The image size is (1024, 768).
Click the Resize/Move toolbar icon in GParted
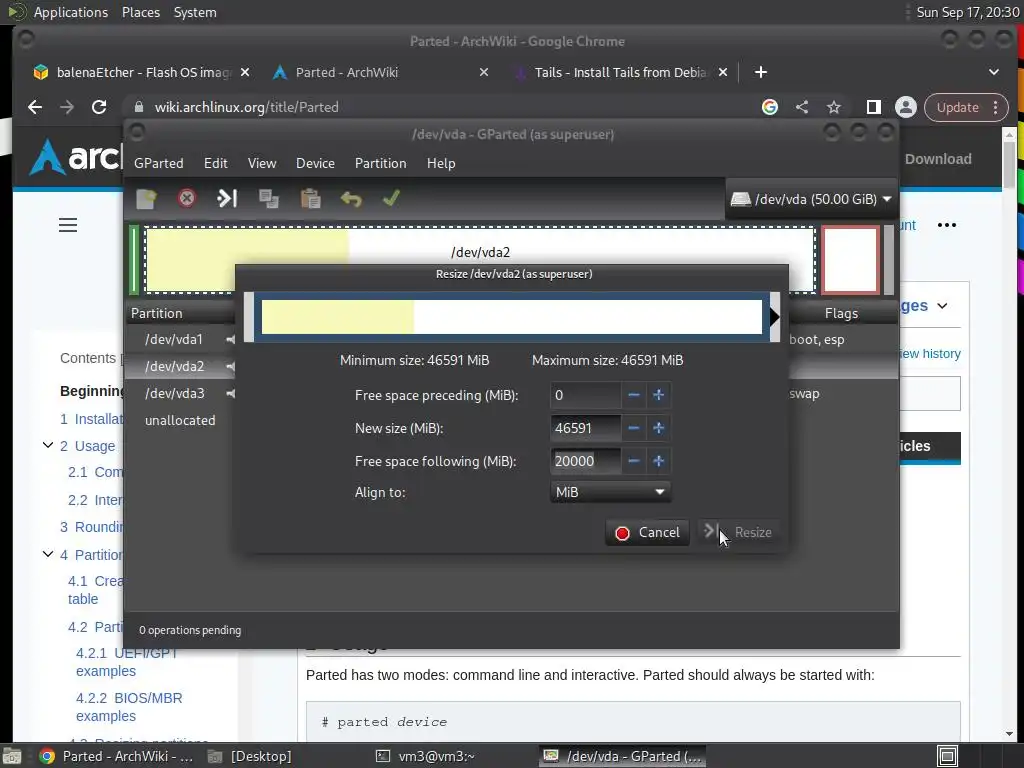pyautogui.click(x=227, y=198)
